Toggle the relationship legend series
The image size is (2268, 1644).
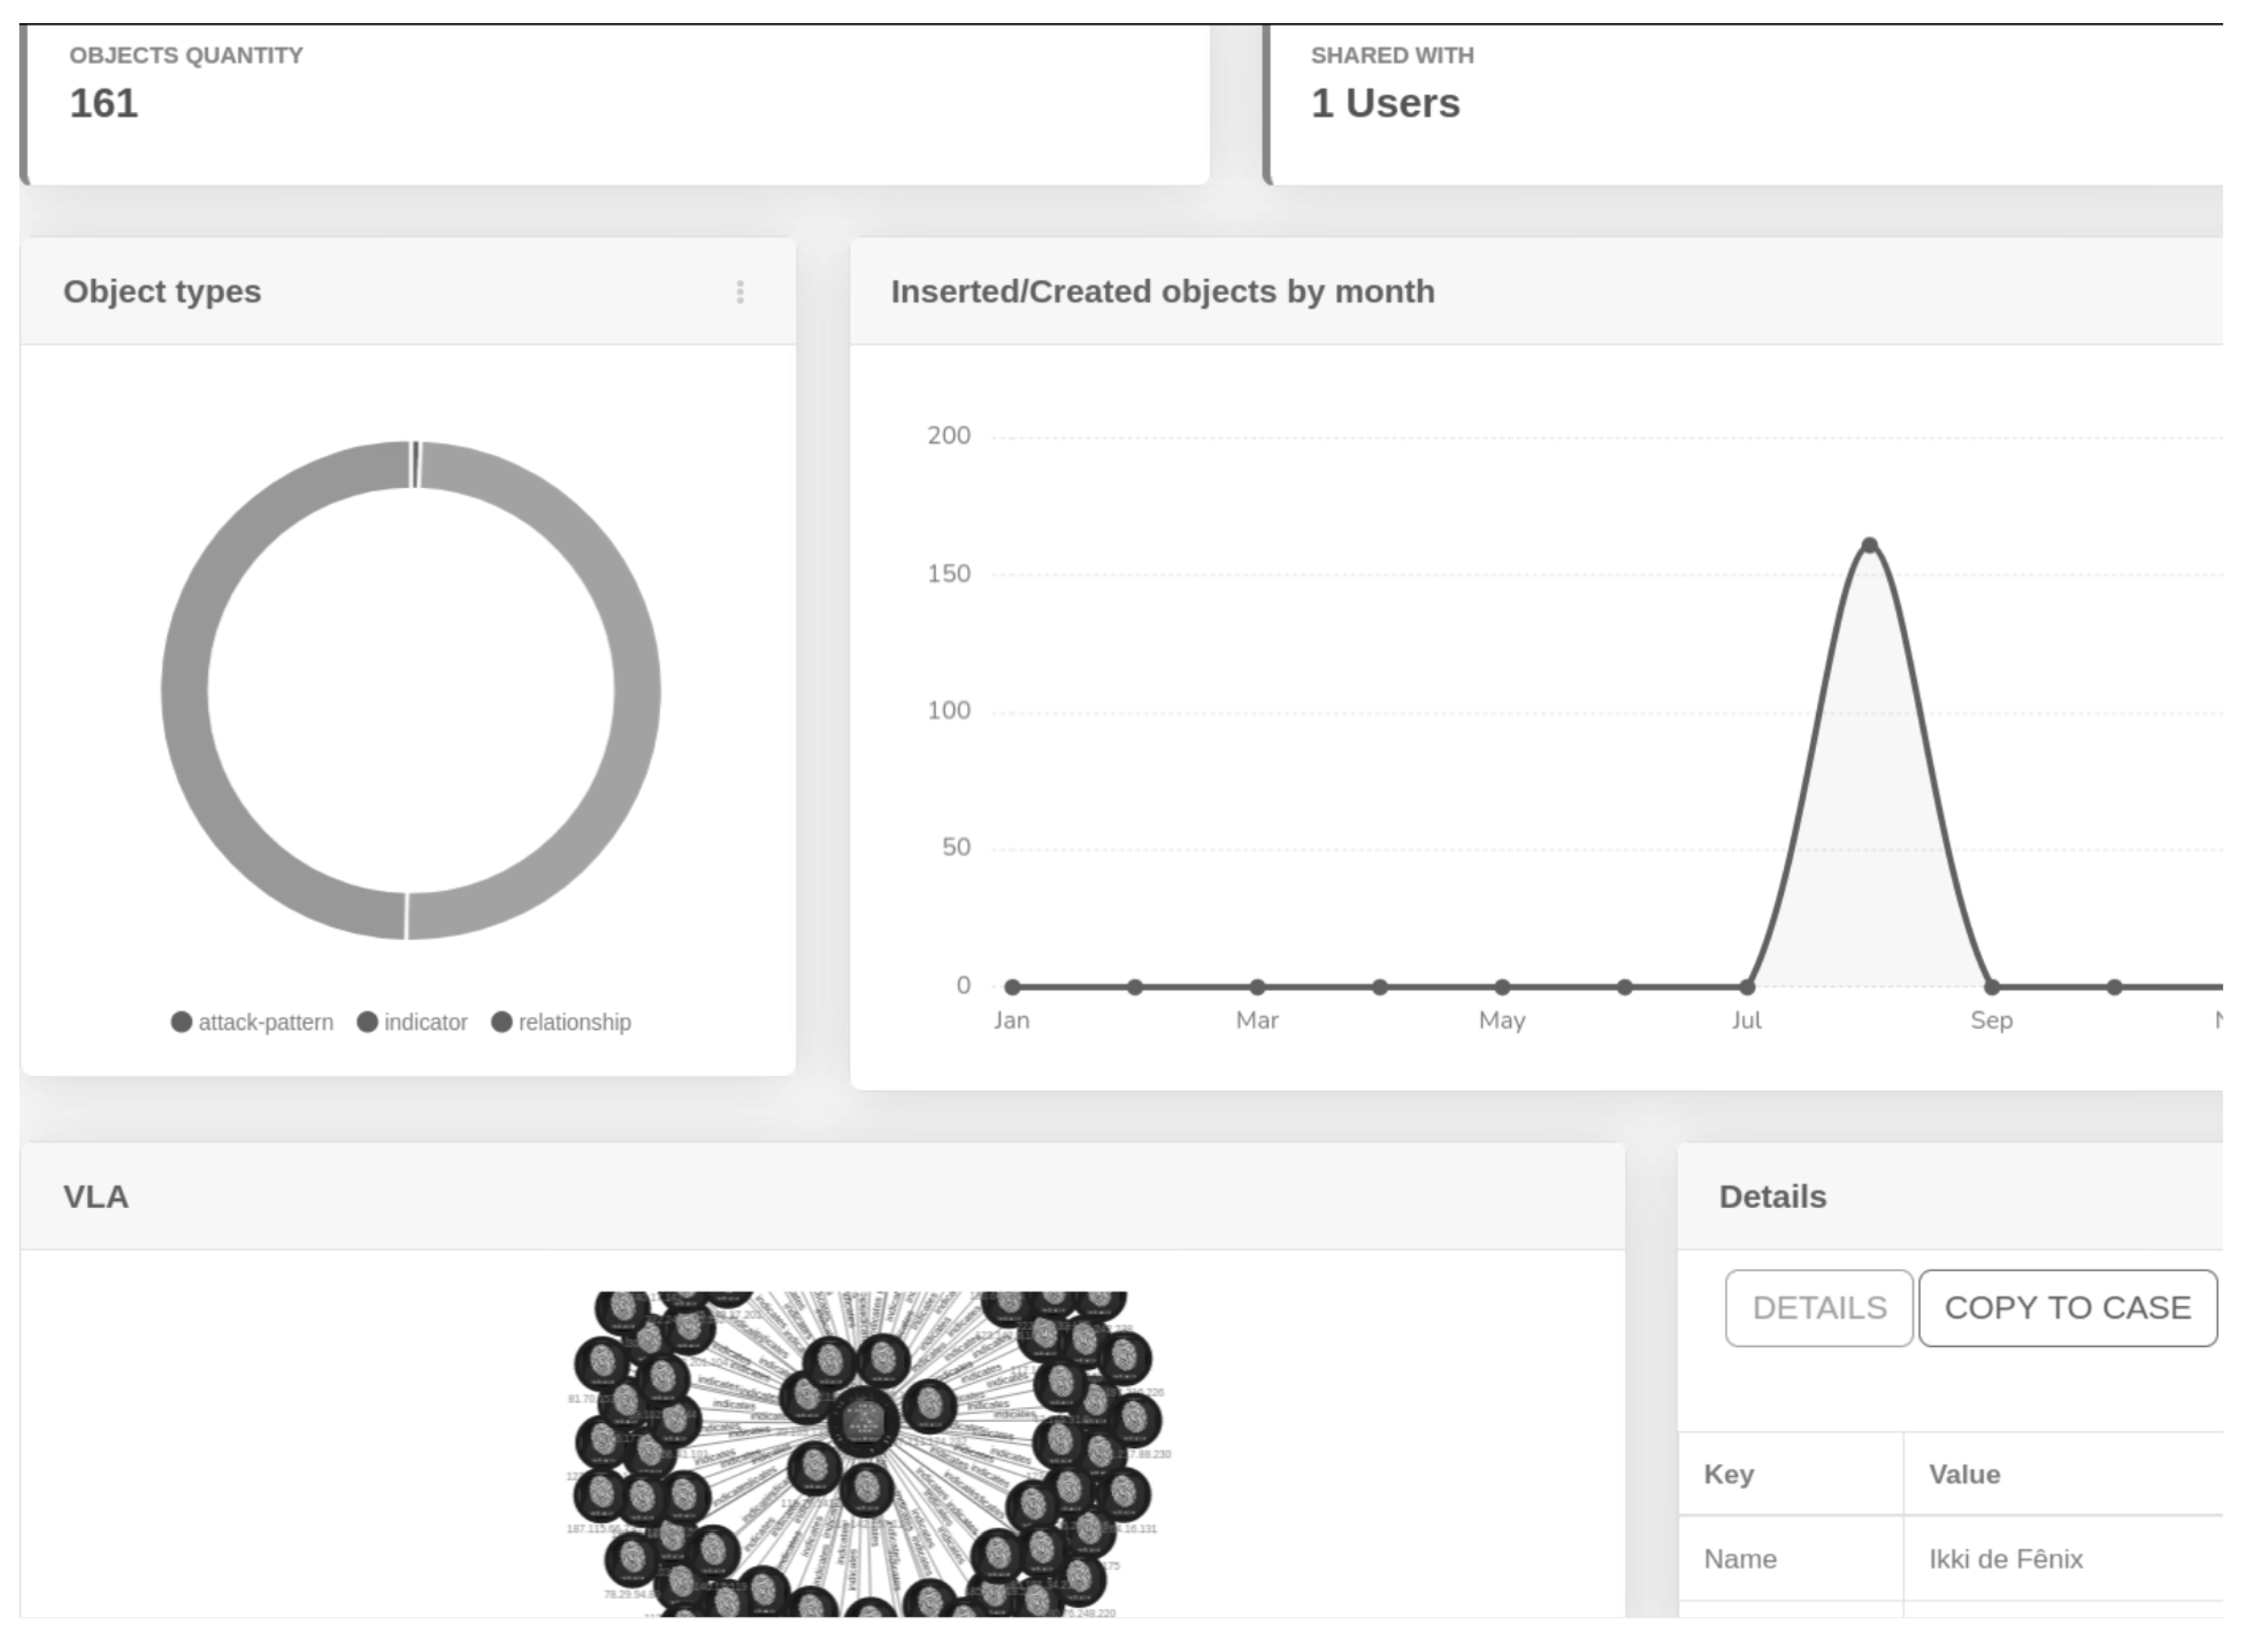coord(574,1022)
